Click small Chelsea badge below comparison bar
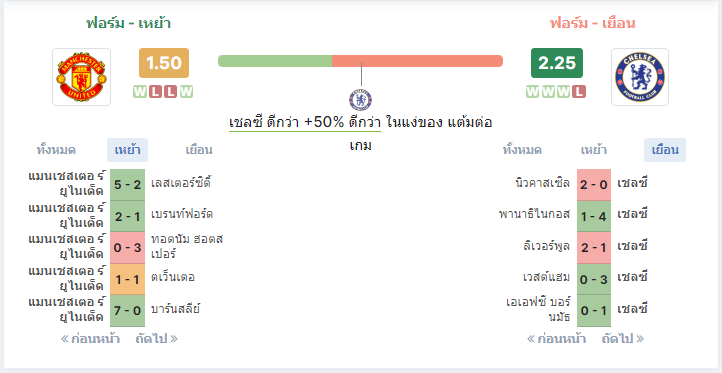The width and height of the screenshot is (722, 373). 361,100
